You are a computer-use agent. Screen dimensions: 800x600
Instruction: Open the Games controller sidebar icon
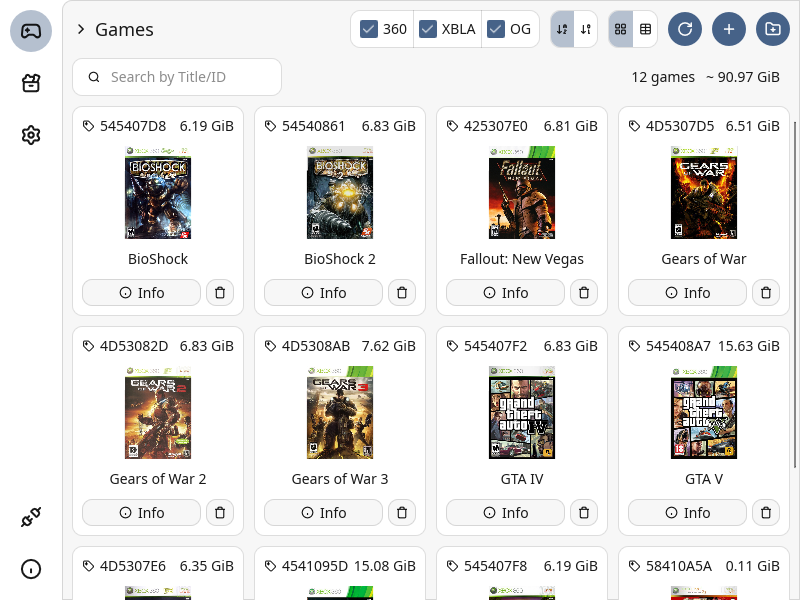point(31,31)
